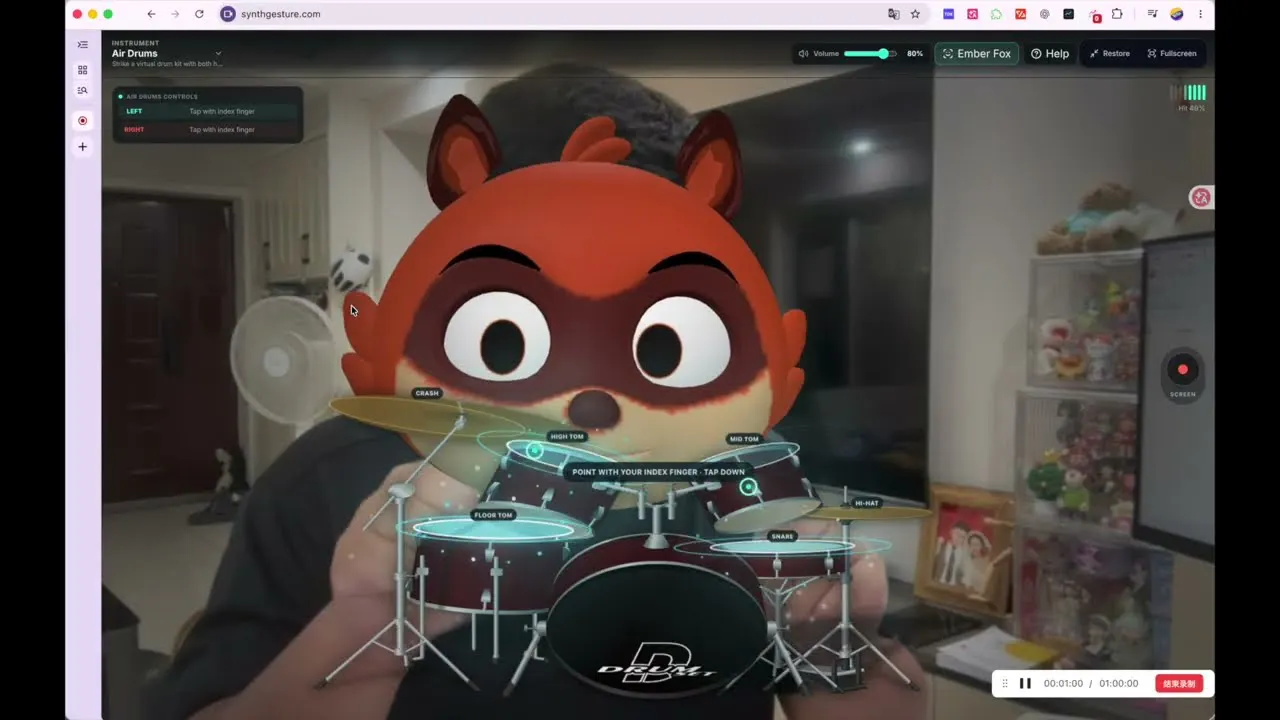Click the blue-purple extension icon in toolbar
Image resolution: width=1280 pixels, height=720 pixels.
949,14
